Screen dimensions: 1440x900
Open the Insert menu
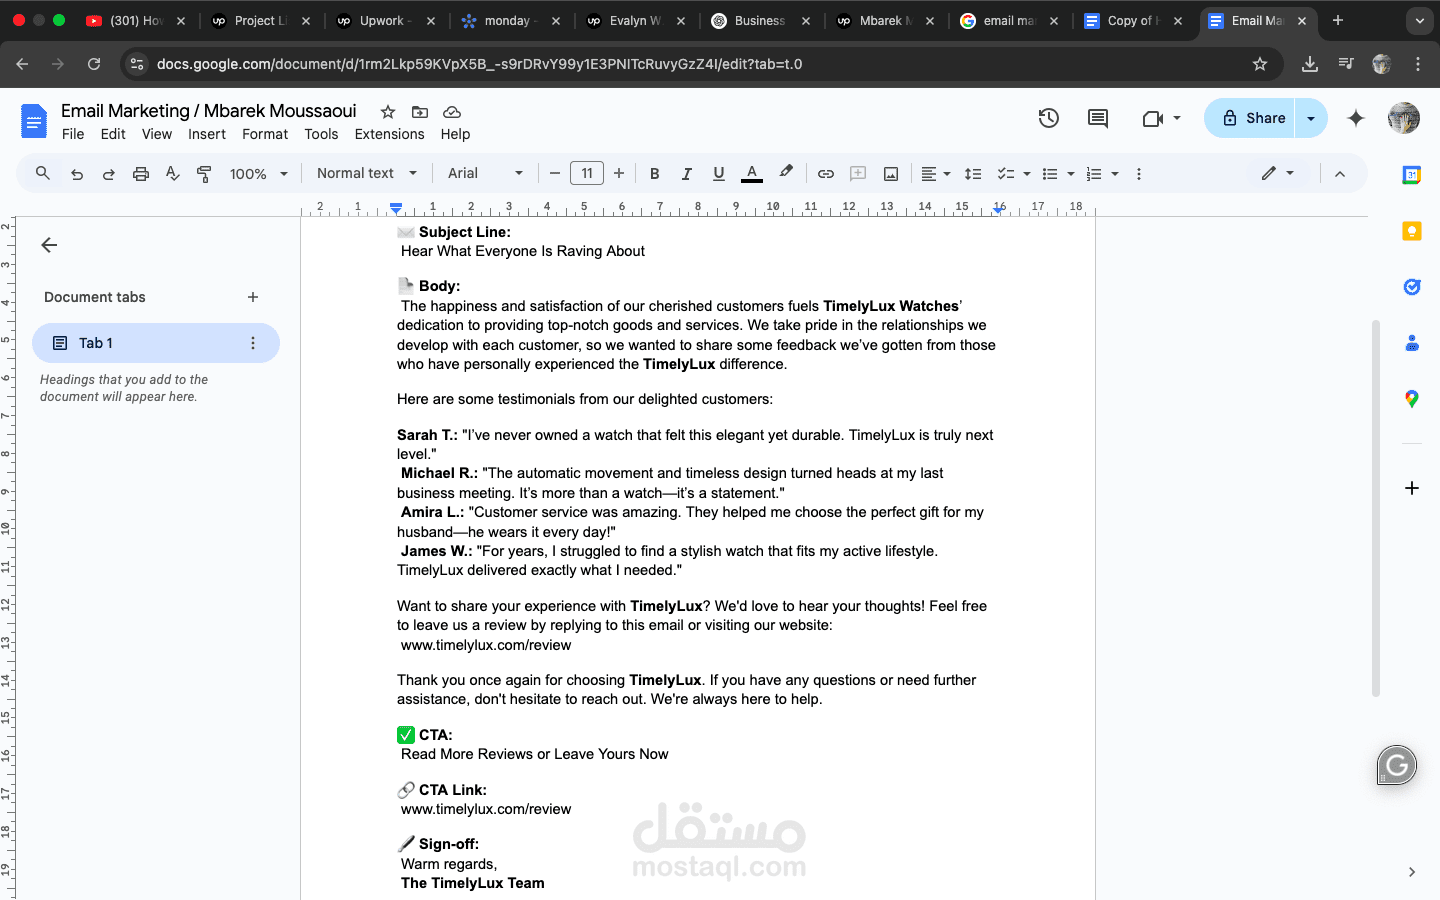[207, 134]
